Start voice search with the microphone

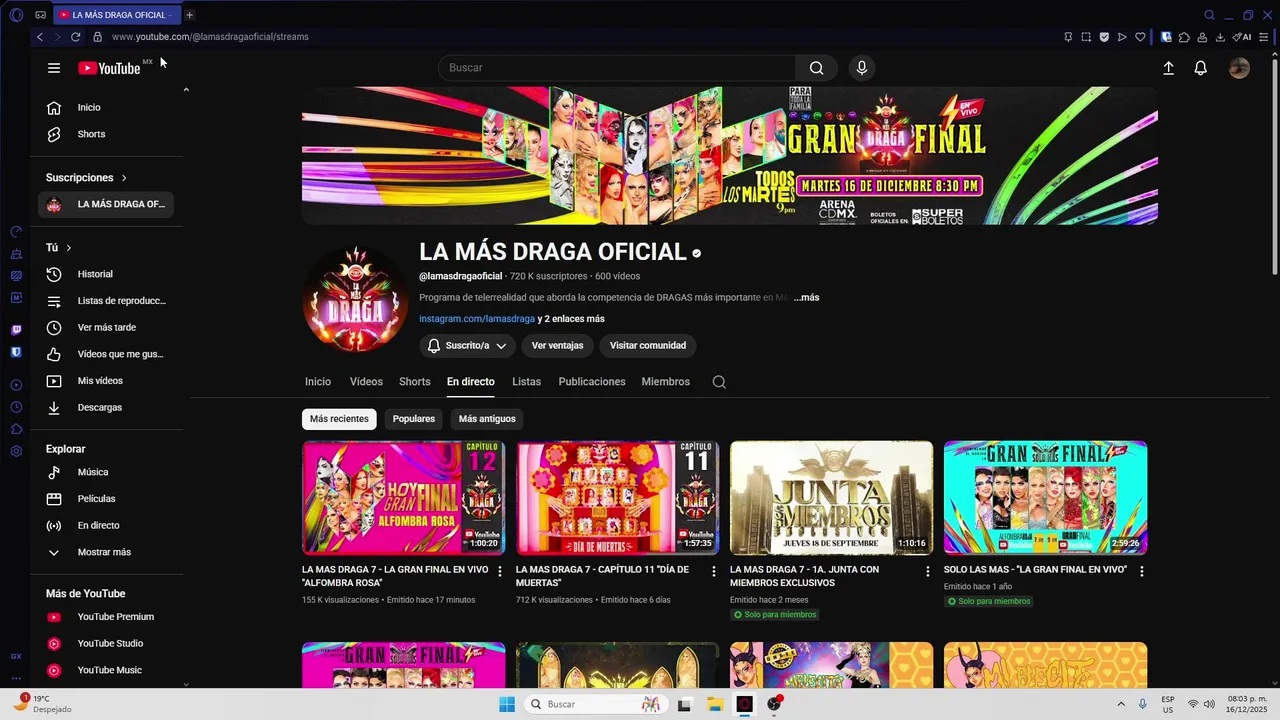click(x=862, y=68)
